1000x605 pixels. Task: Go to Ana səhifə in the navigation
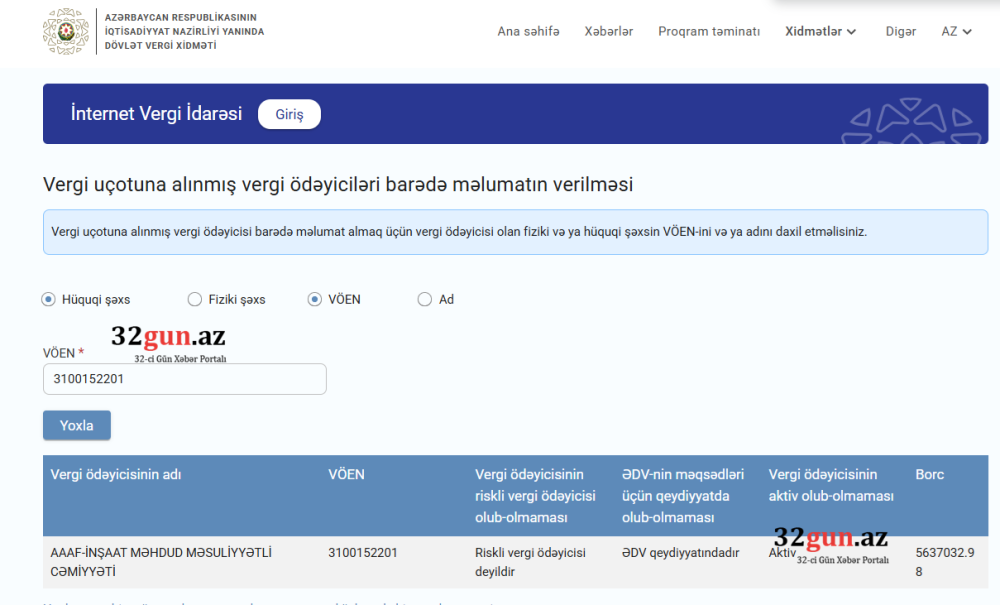pyautogui.click(x=528, y=31)
